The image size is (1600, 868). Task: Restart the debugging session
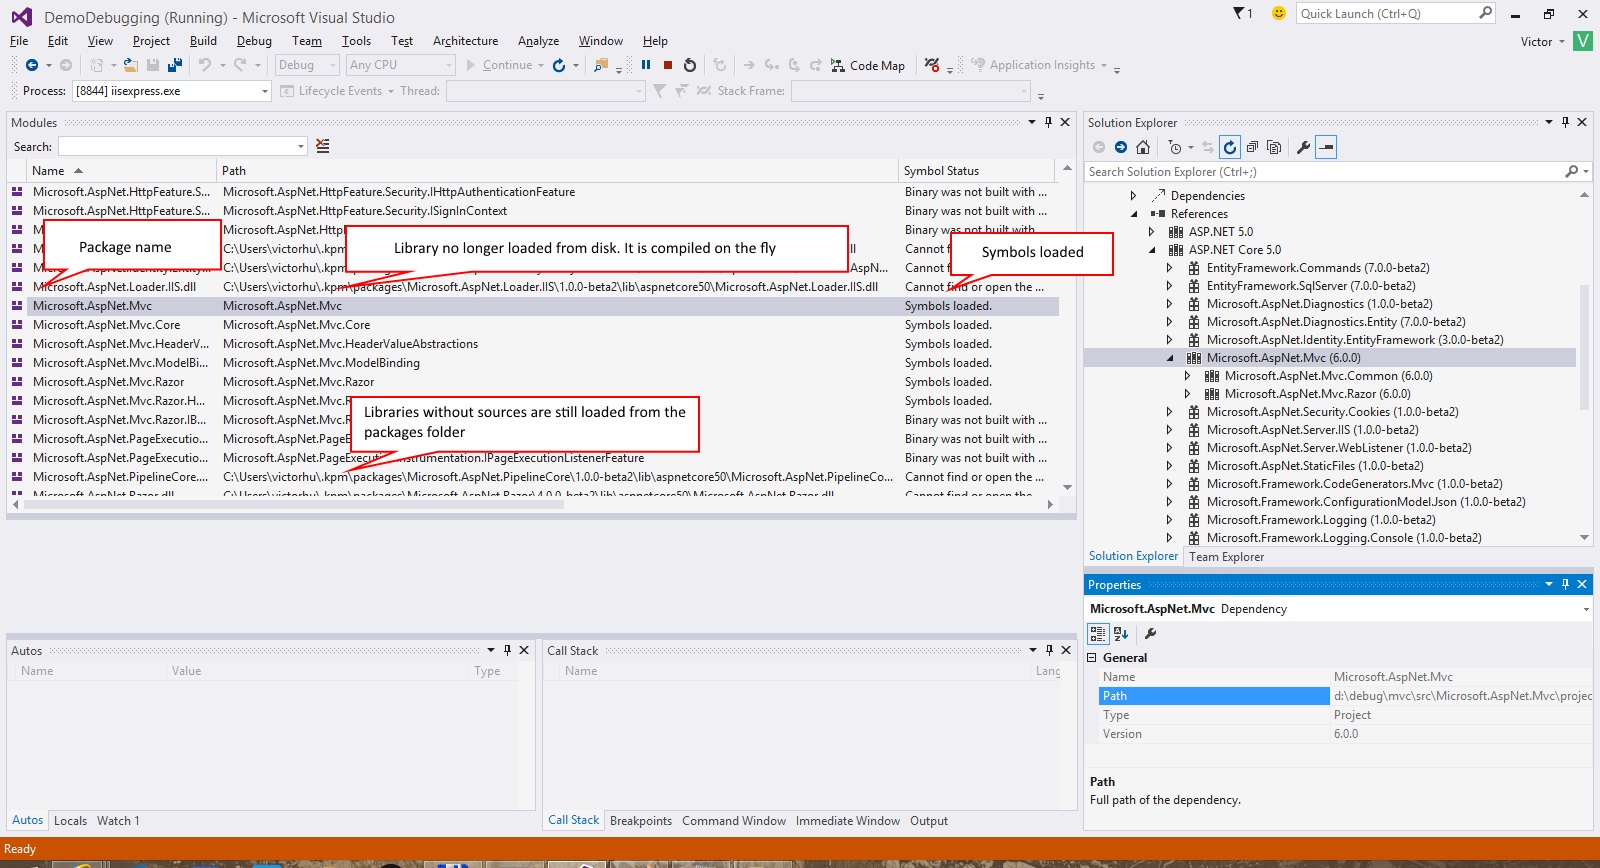690,65
